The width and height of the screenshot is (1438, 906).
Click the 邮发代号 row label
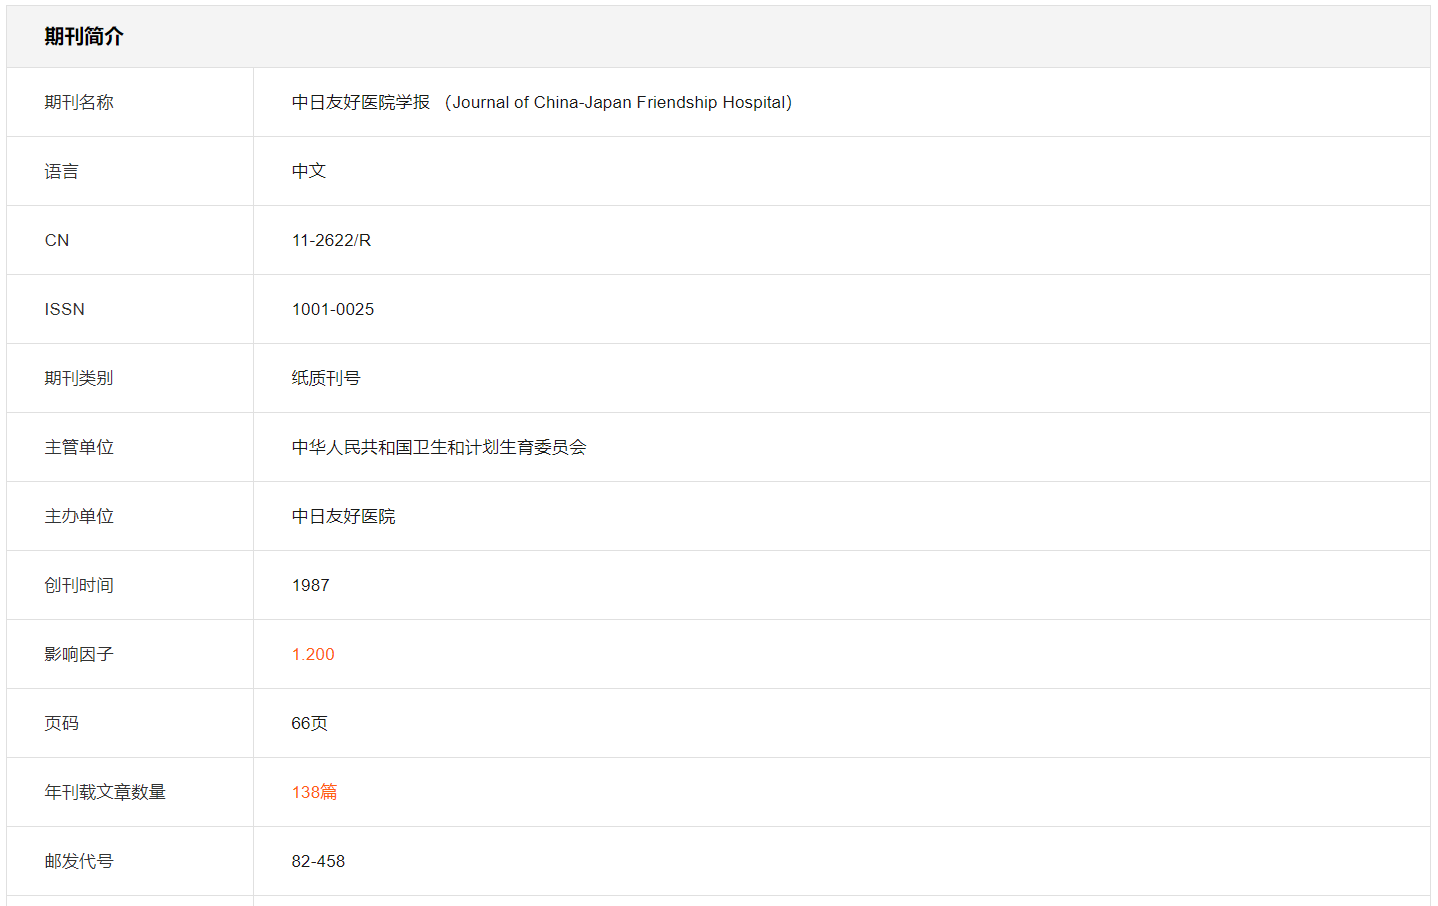(79, 861)
